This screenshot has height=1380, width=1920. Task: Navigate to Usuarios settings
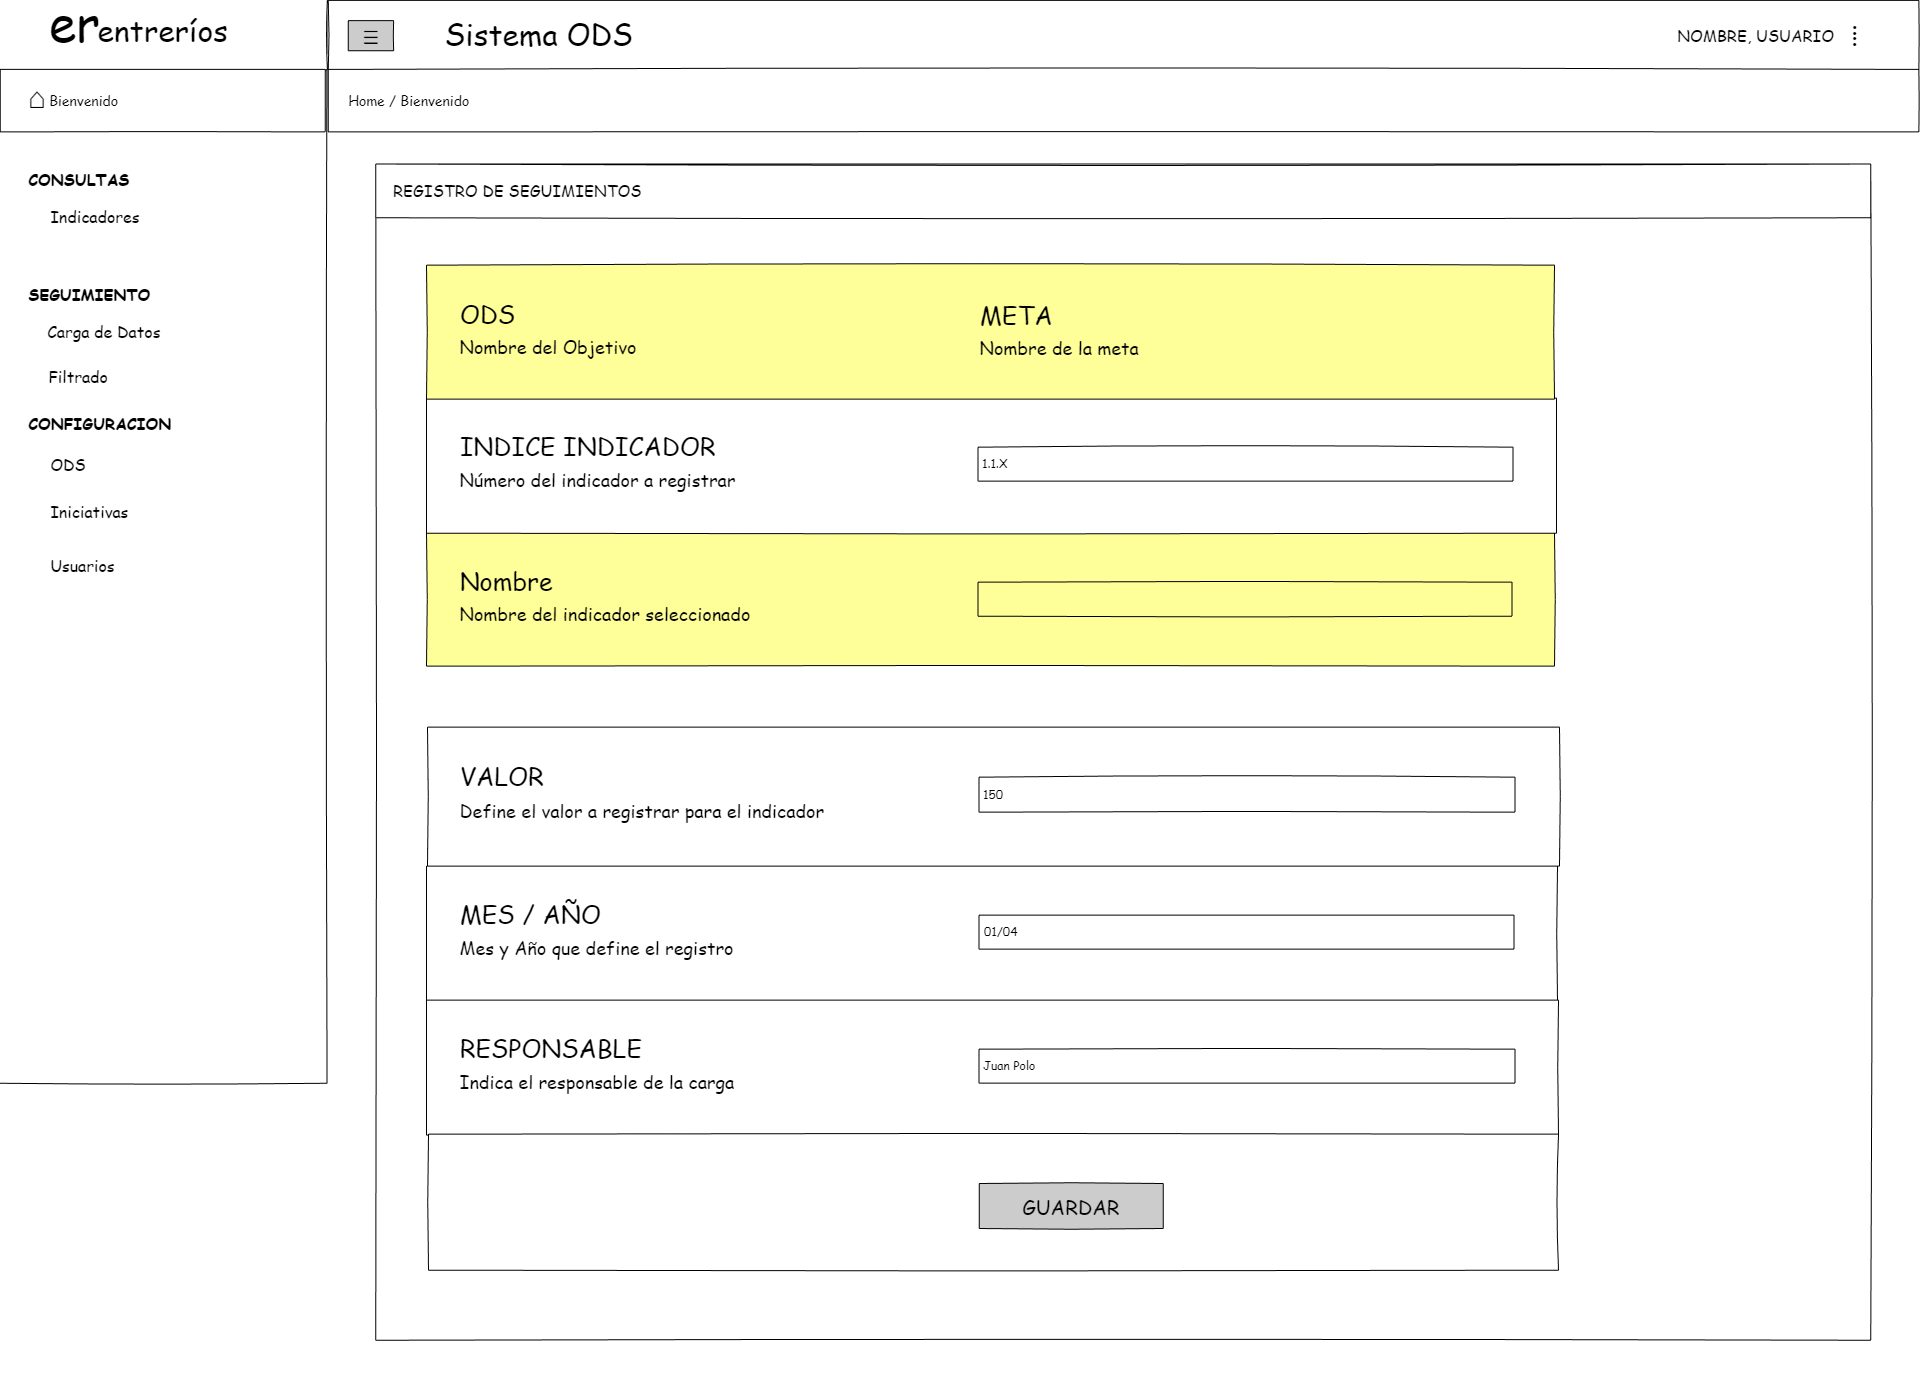click(82, 566)
